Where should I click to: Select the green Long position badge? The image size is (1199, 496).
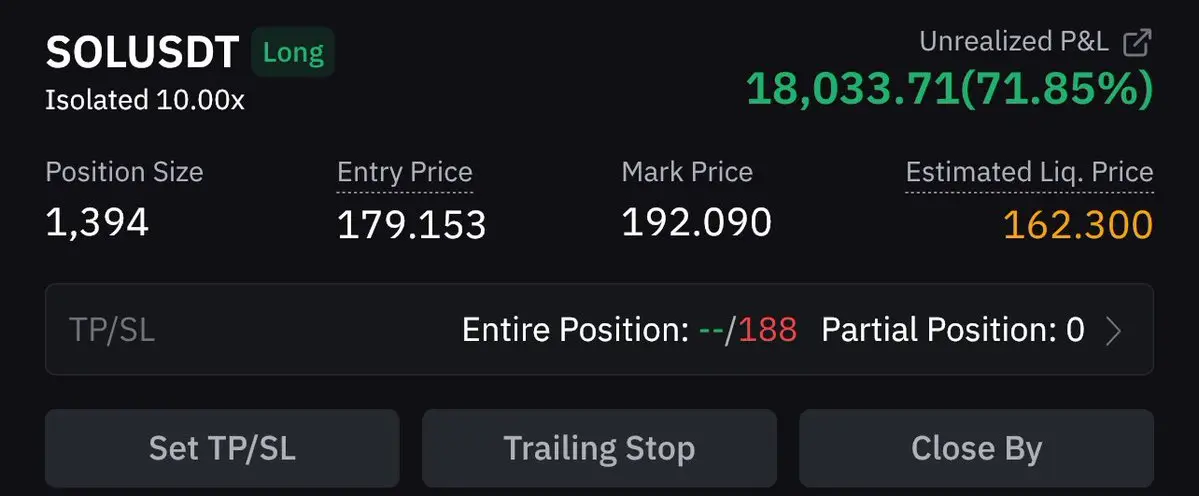[293, 53]
